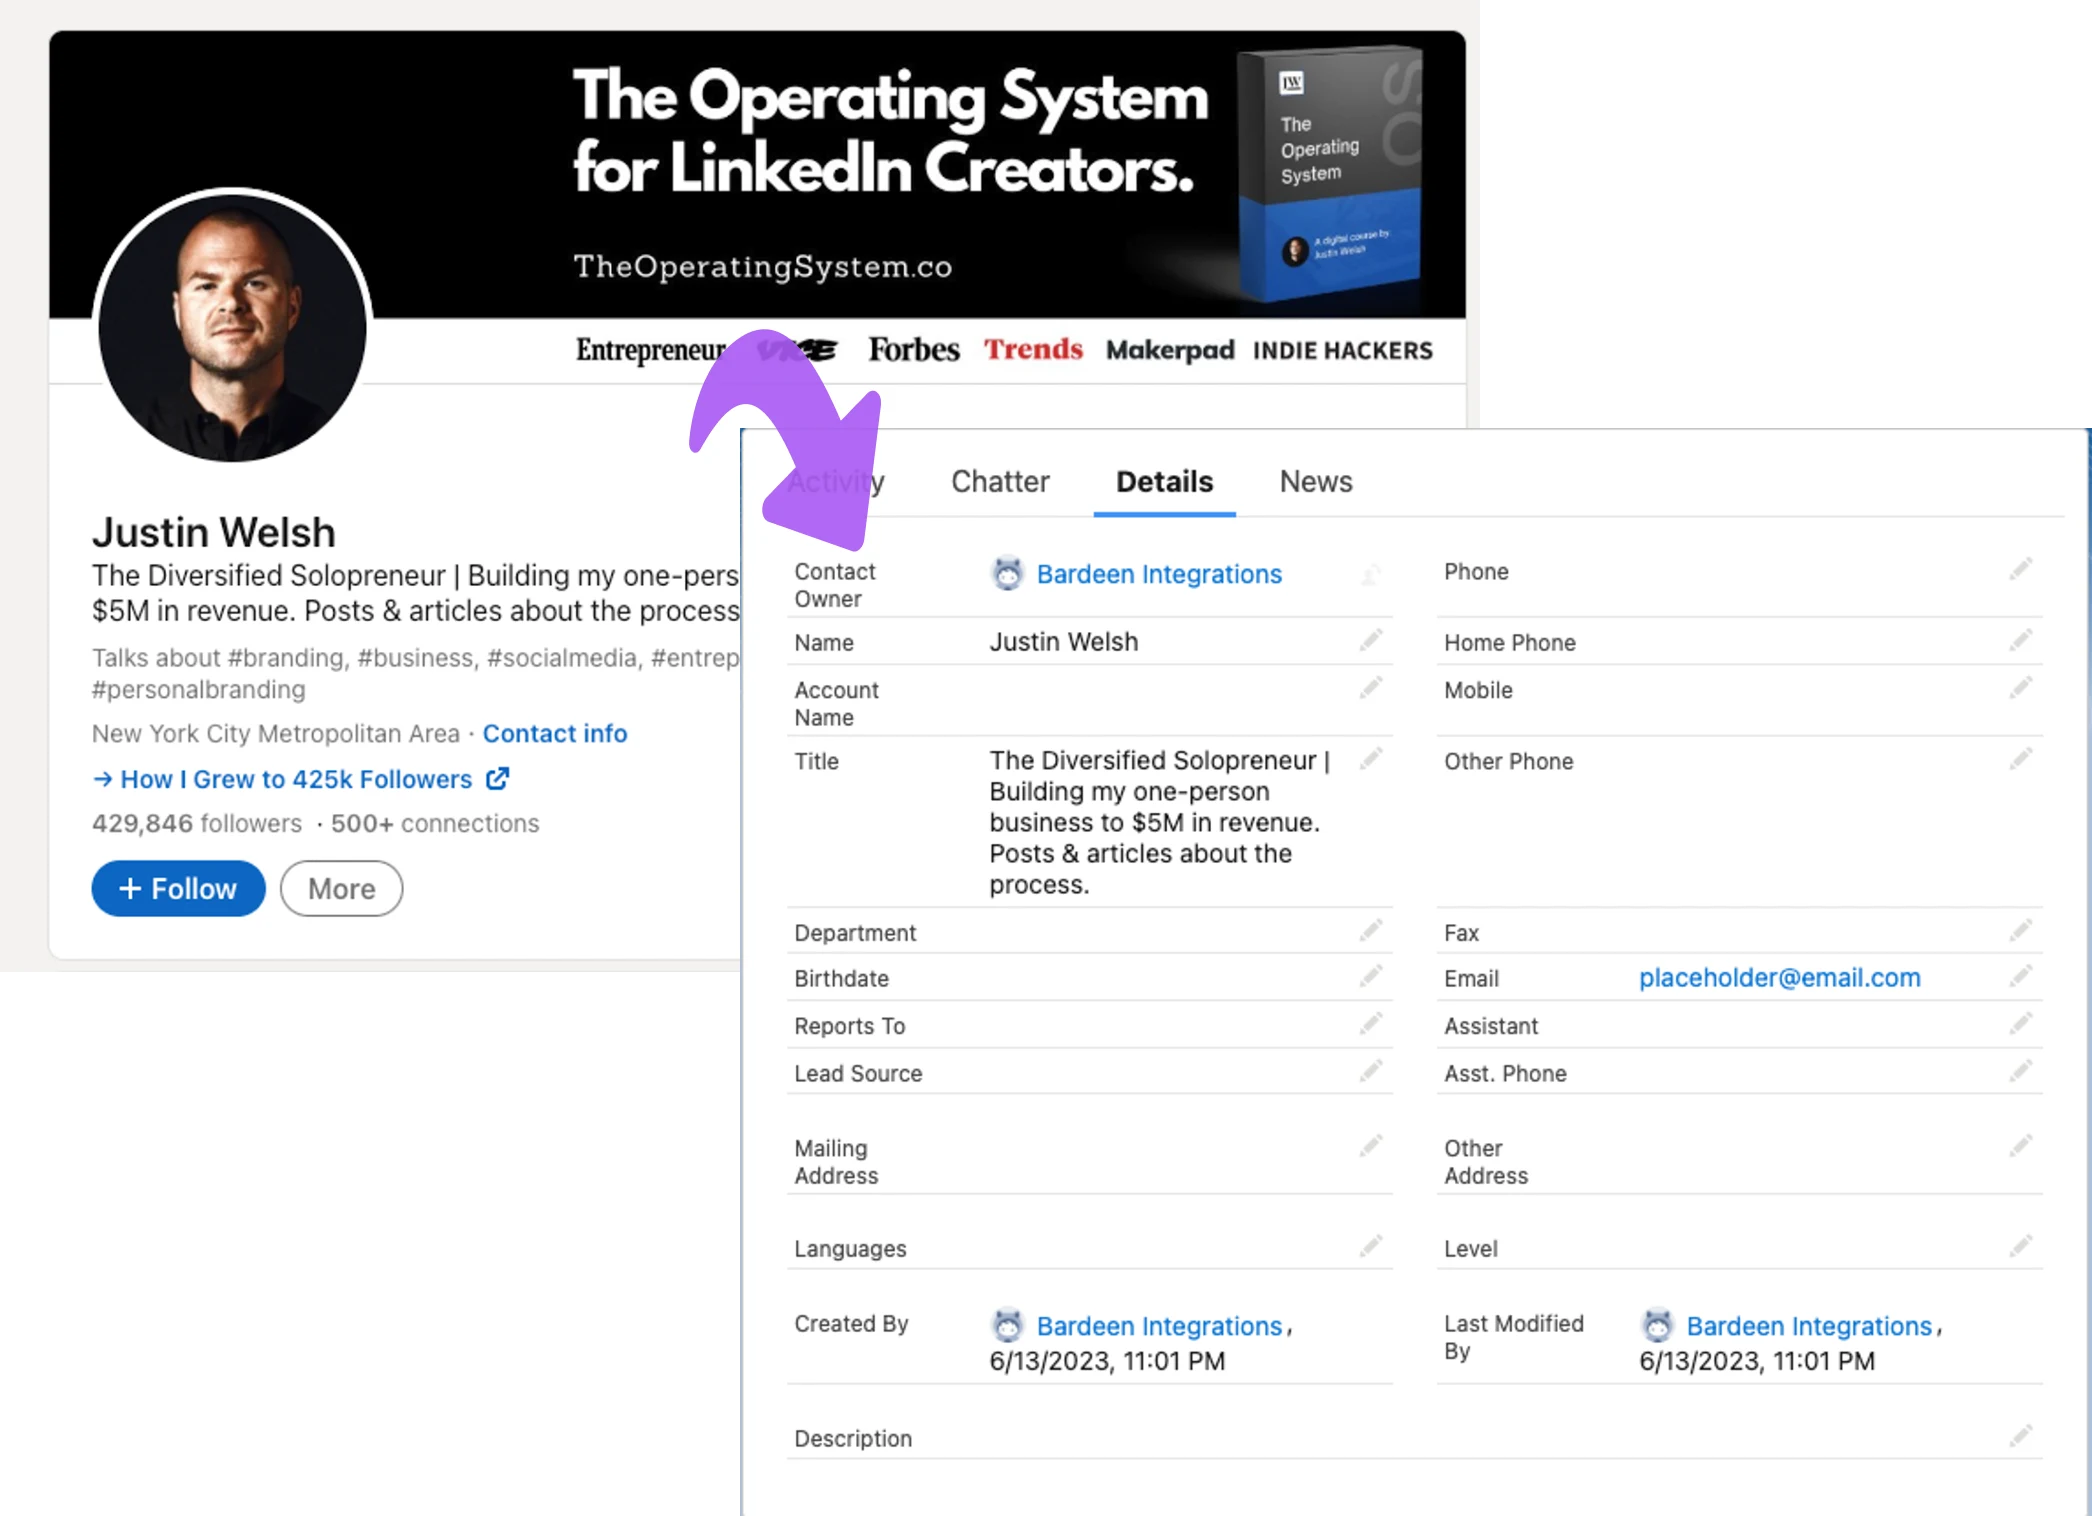2092x1516 pixels.
Task: Edit the Title field pencil icon
Action: click(1370, 758)
